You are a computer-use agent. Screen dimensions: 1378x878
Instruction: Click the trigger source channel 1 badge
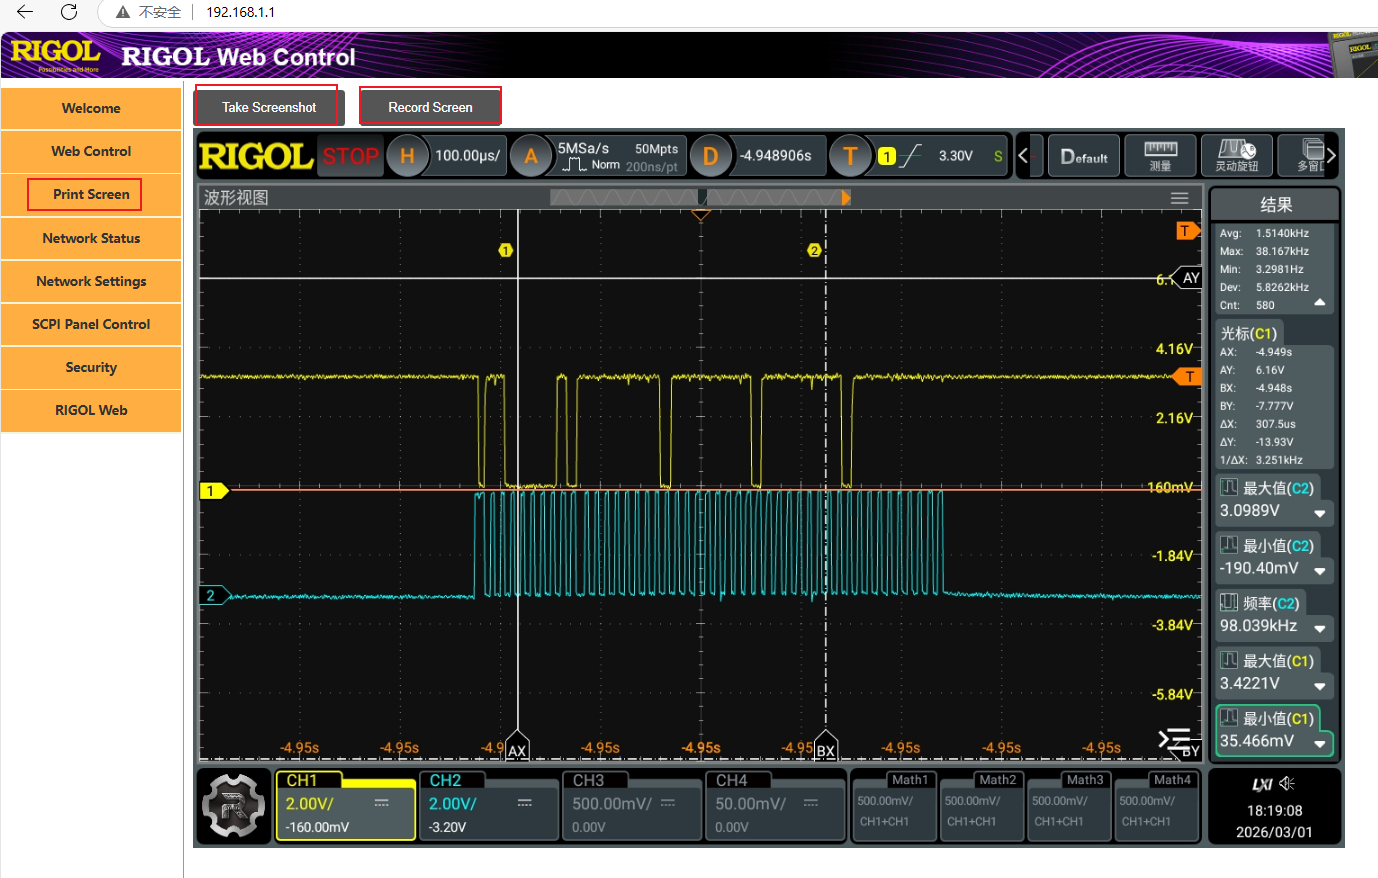pyautogui.click(x=886, y=156)
